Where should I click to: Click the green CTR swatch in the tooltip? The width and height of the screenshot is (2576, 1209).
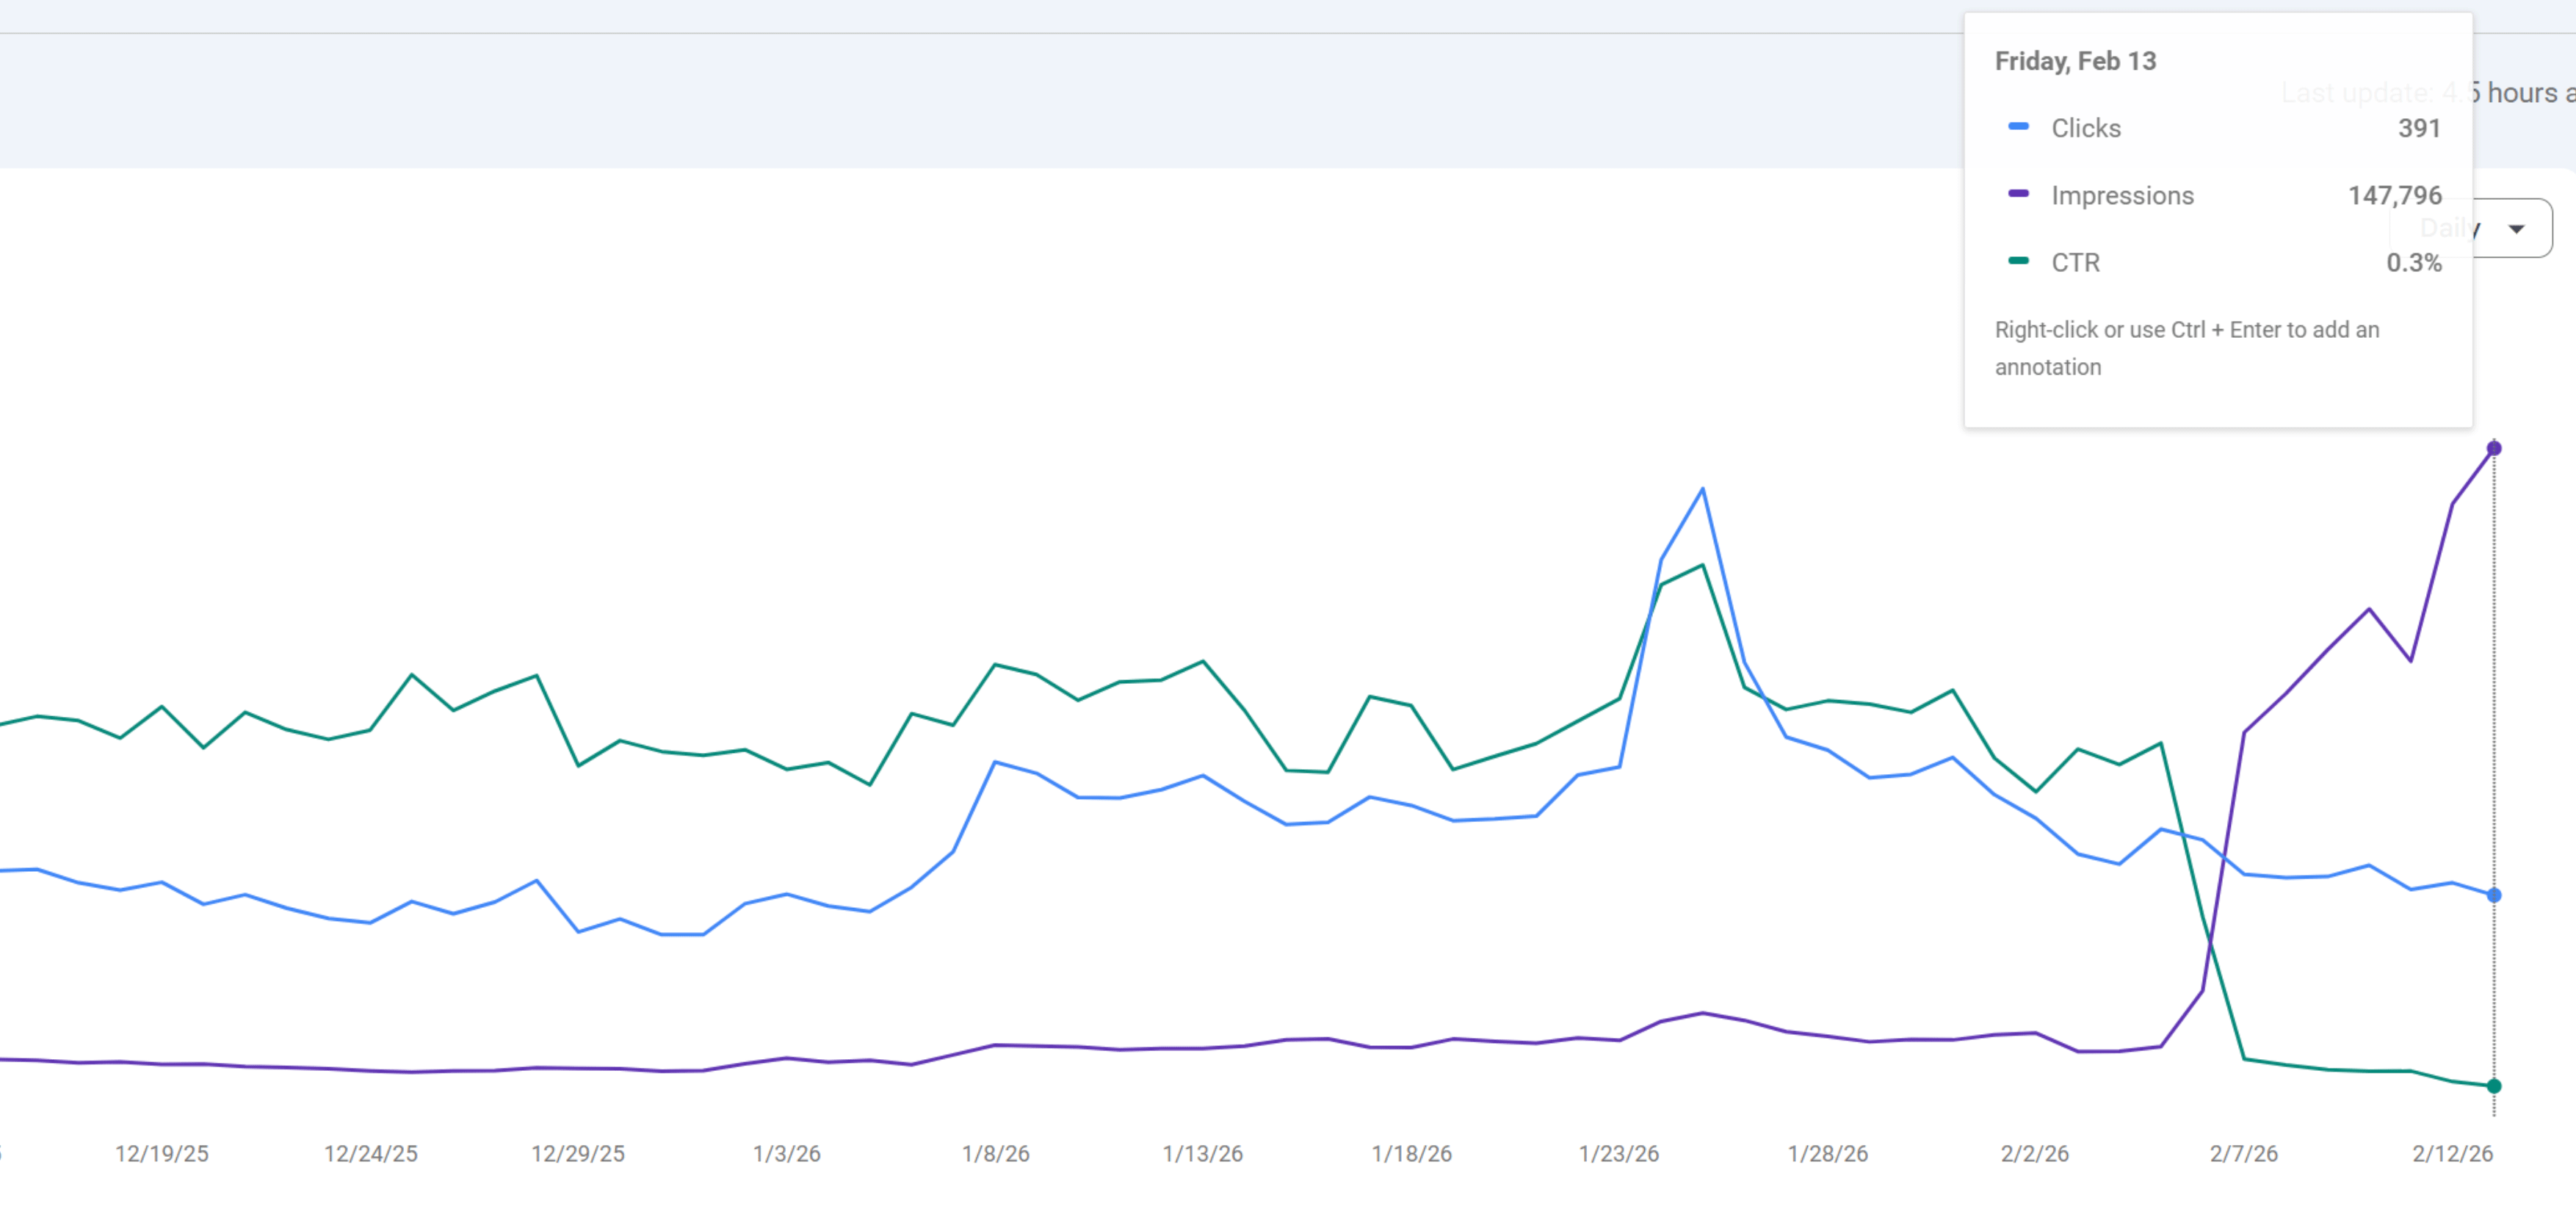[2018, 261]
